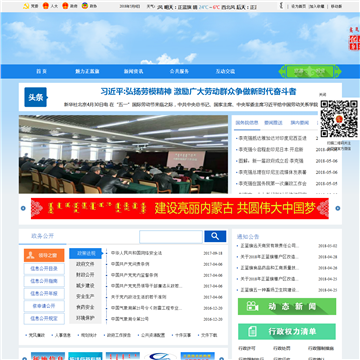Click left arrow beside red banner

23,208
